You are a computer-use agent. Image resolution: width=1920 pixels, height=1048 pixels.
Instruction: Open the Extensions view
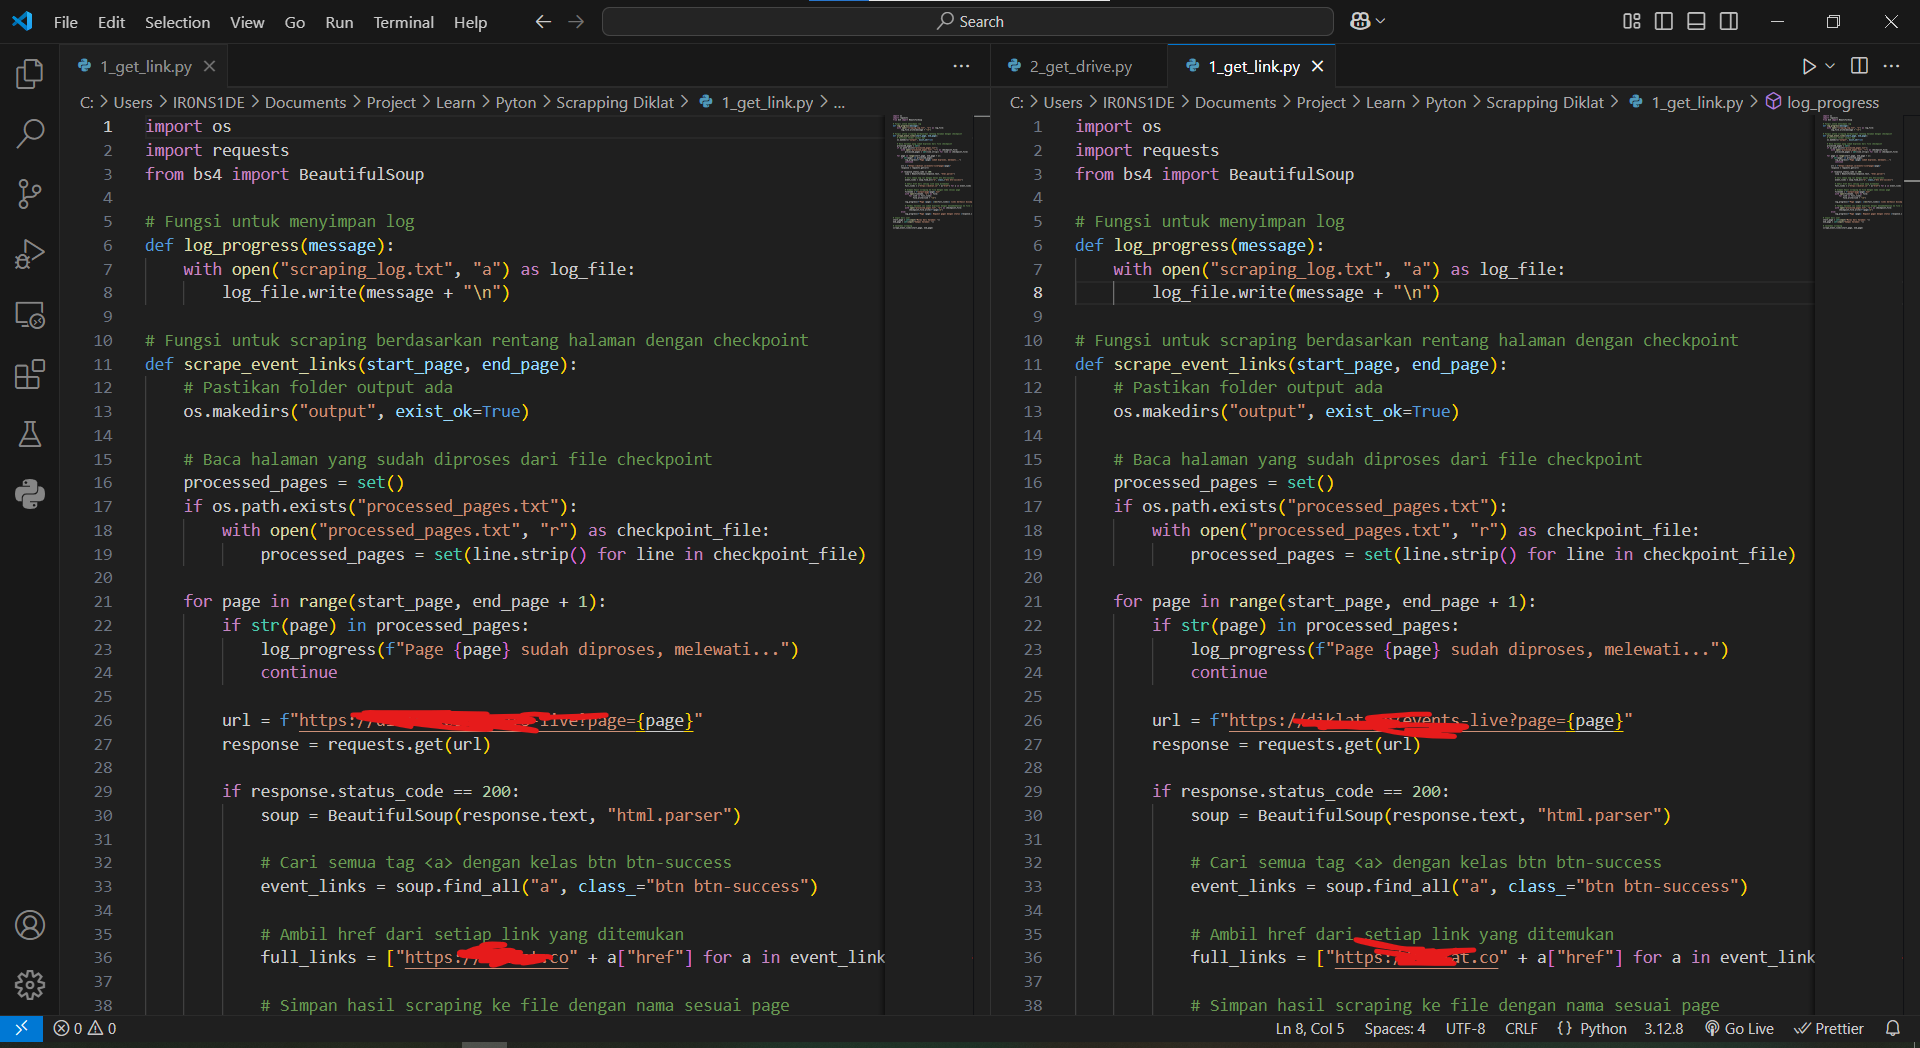tap(30, 375)
